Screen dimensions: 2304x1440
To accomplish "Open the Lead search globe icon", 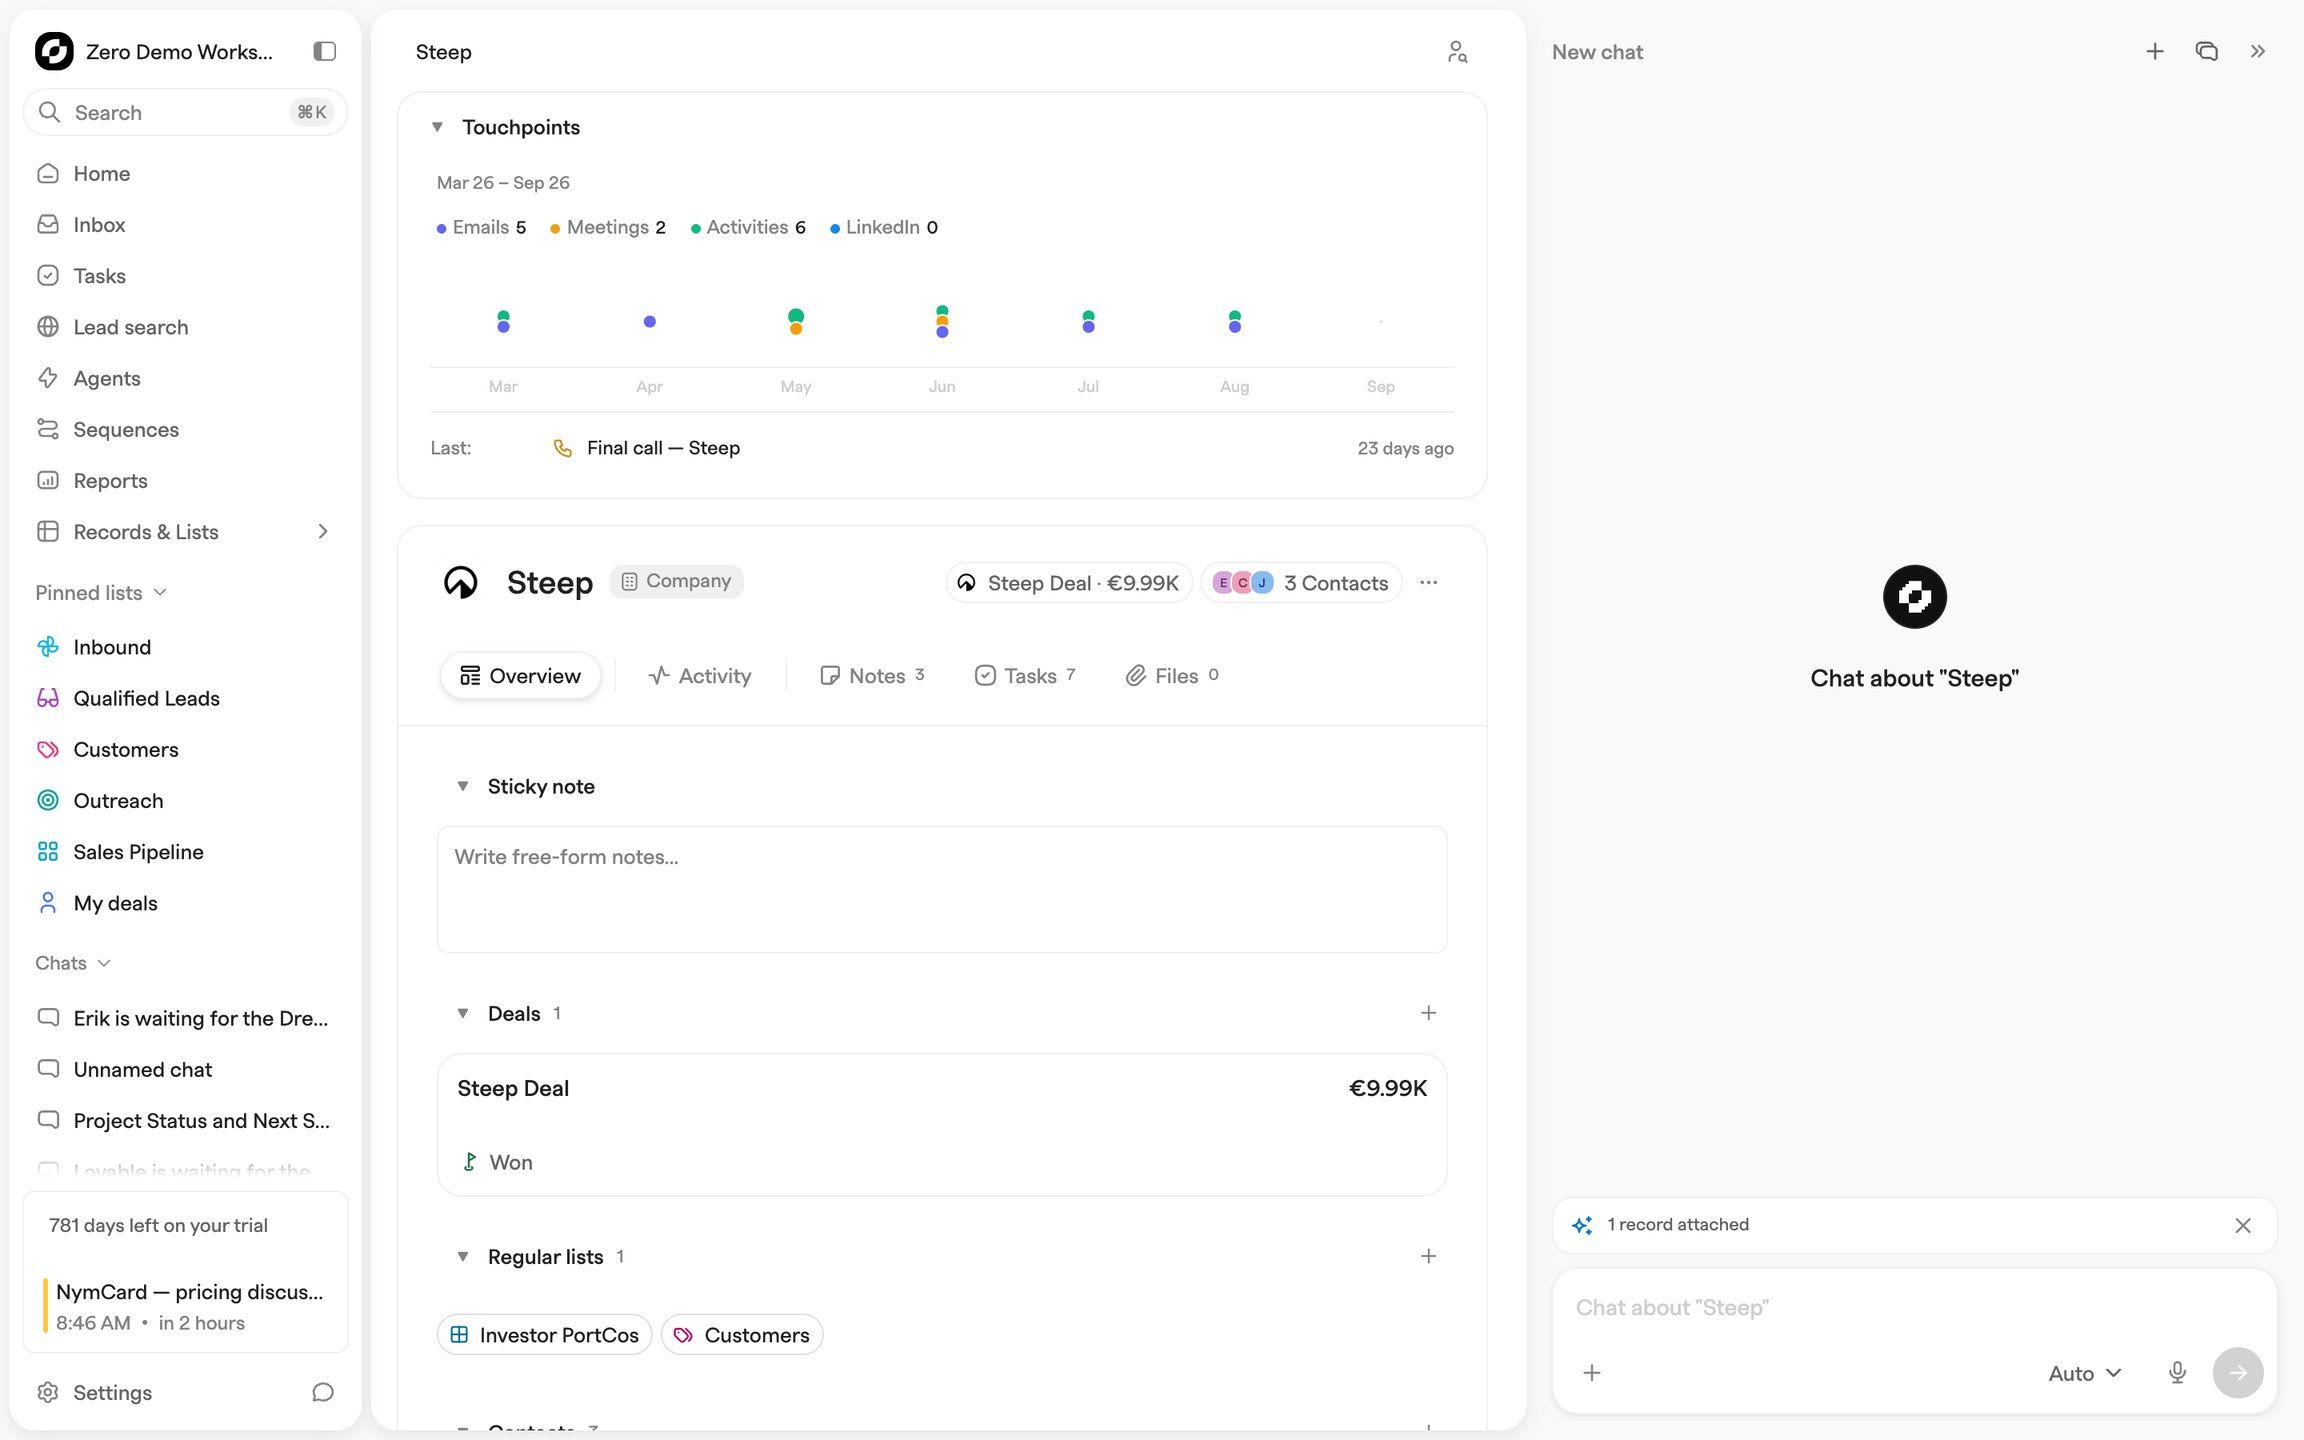I will pos(48,327).
